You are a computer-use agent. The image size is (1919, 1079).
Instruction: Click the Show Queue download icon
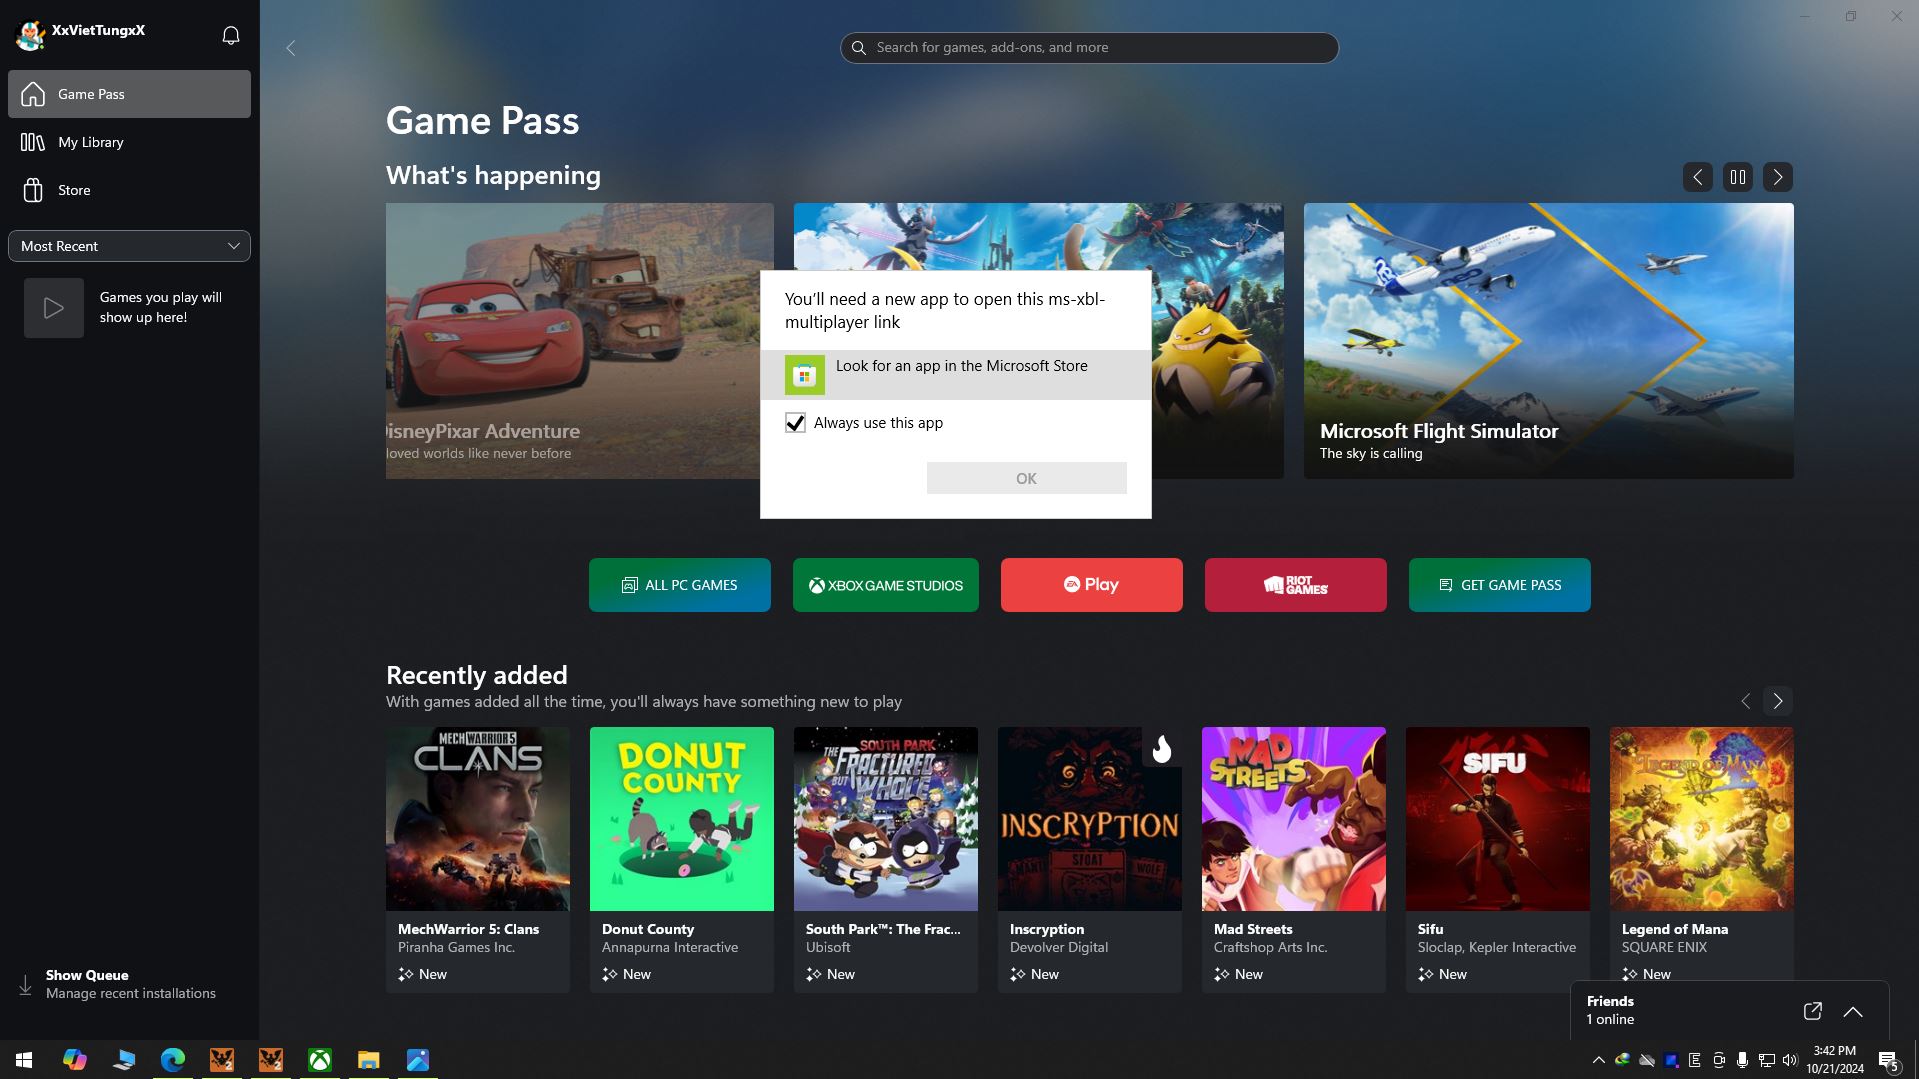point(26,985)
